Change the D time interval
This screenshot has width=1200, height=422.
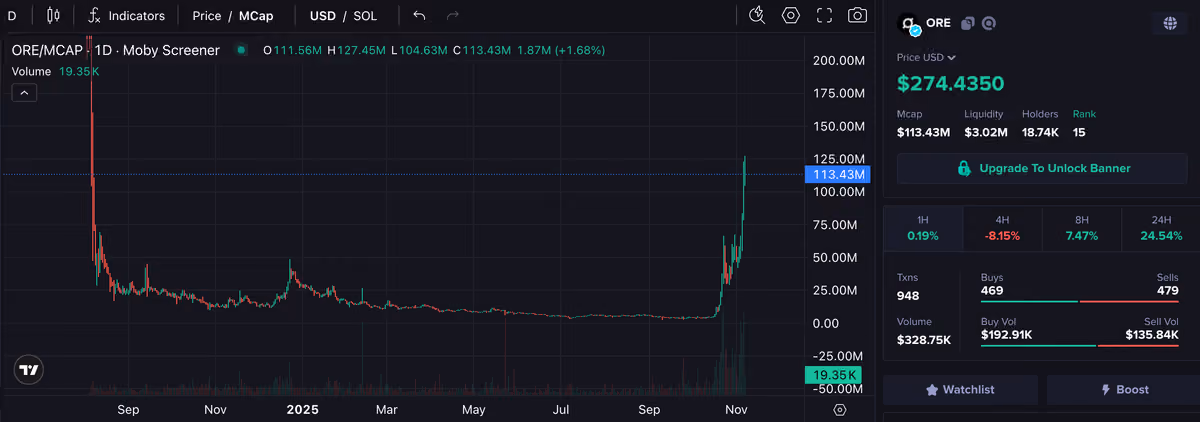pos(12,16)
